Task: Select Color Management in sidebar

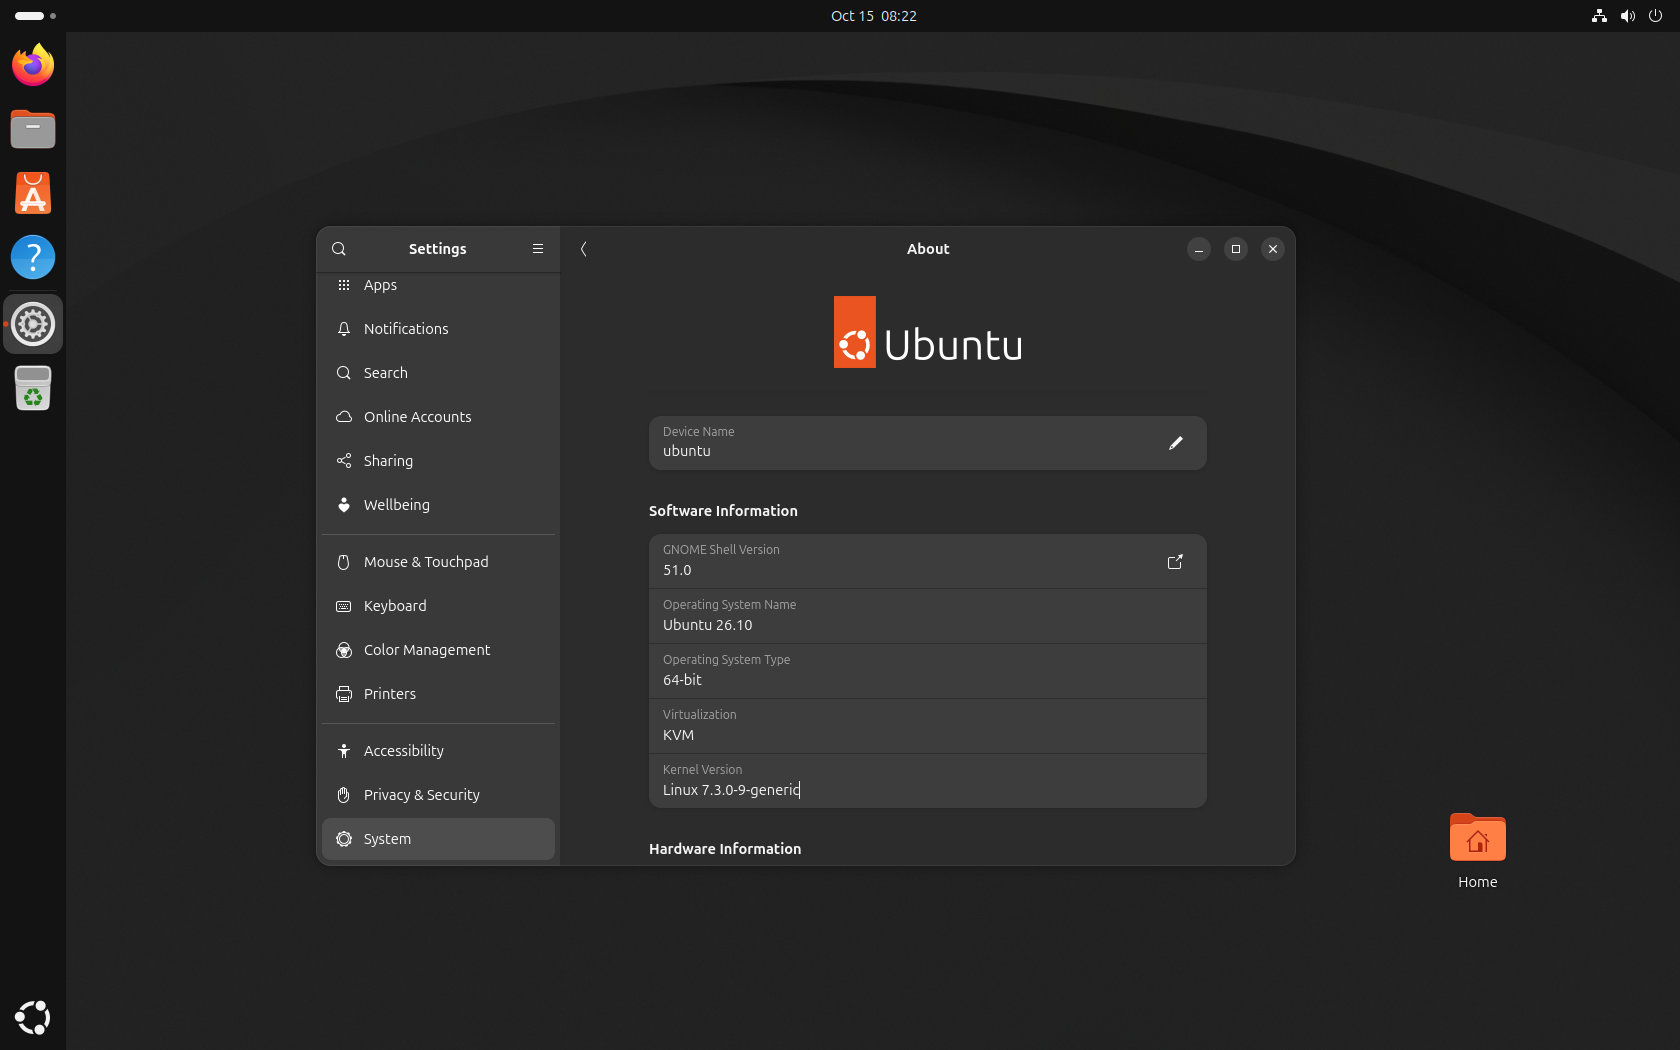Action: click(438, 650)
